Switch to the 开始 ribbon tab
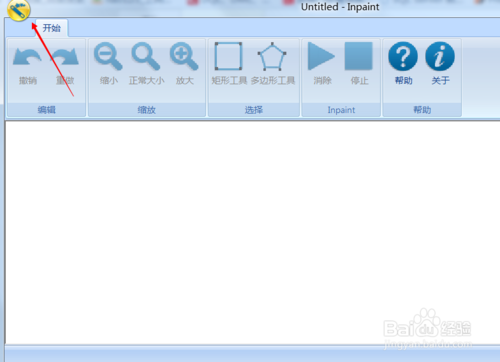The height and width of the screenshot is (362, 500). pyautogui.click(x=52, y=28)
